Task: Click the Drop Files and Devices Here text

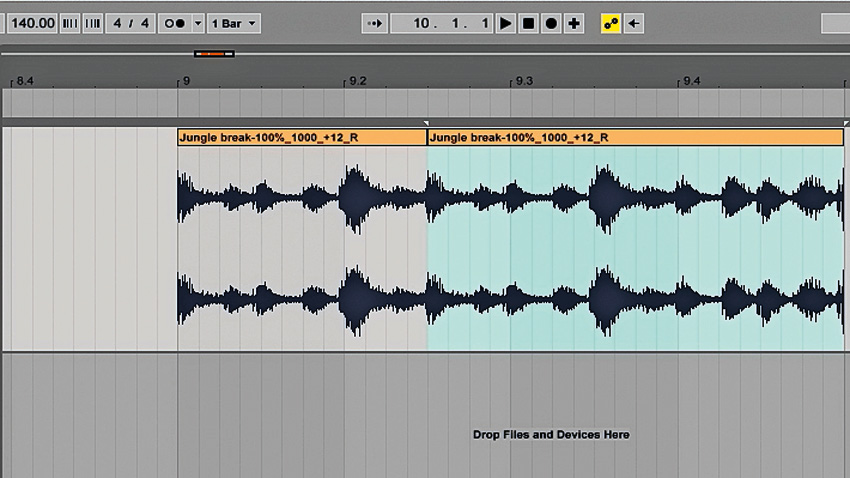Action: tap(551, 435)
